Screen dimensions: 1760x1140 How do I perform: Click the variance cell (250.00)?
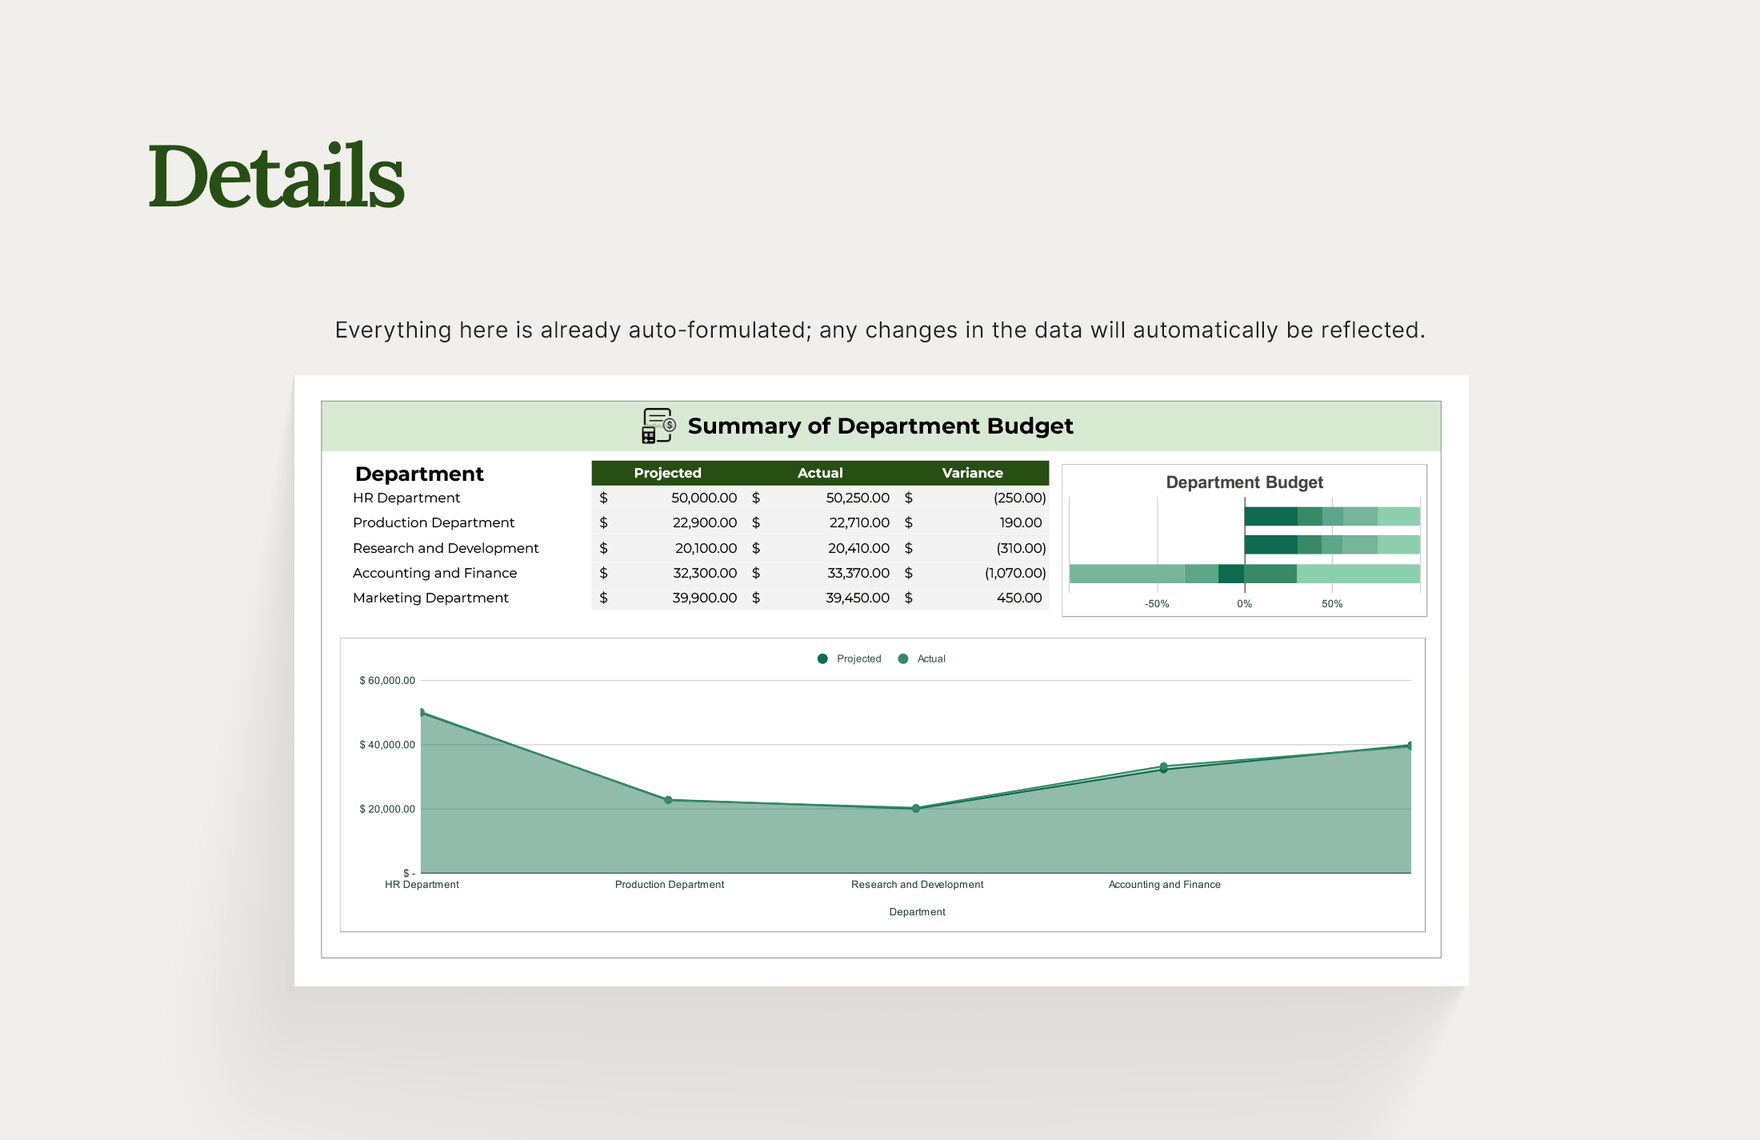[1019, 498]
